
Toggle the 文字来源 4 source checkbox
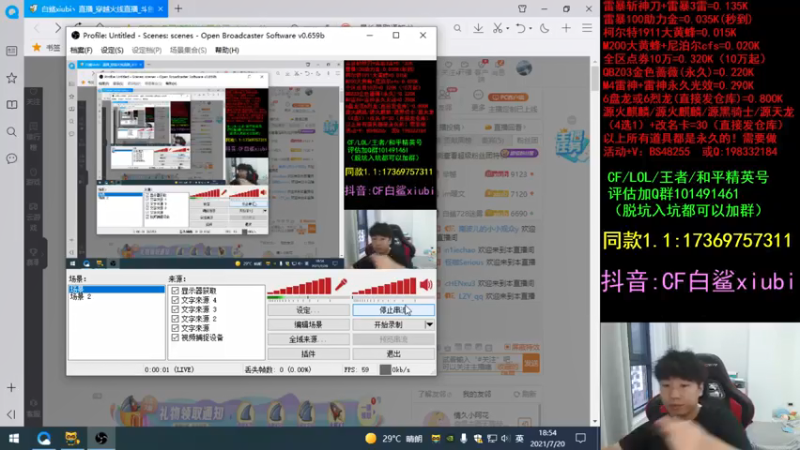[176, 300]
